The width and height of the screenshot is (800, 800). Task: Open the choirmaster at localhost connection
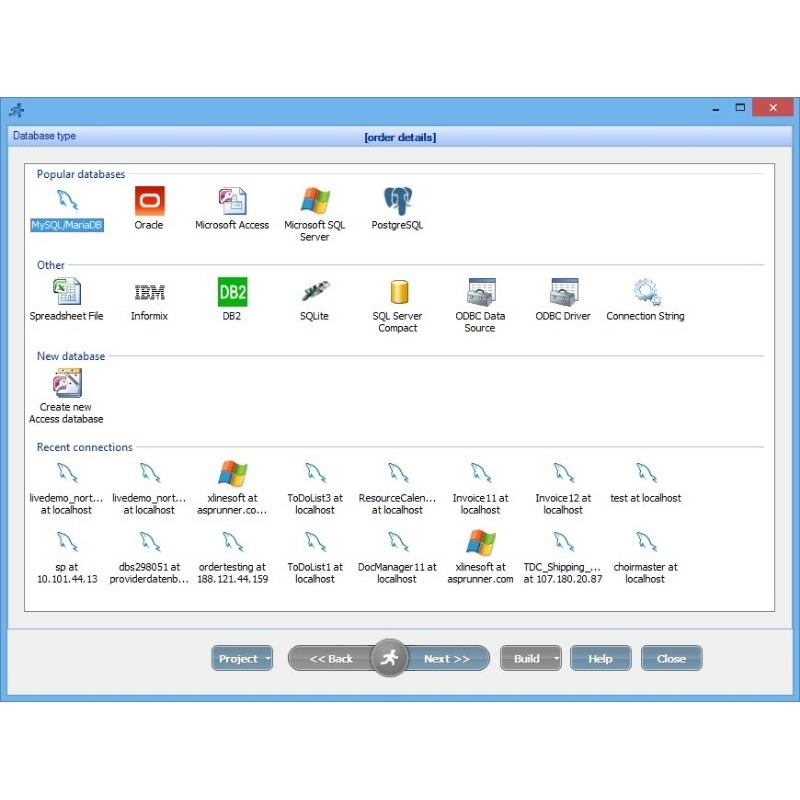tap(646, 556)
